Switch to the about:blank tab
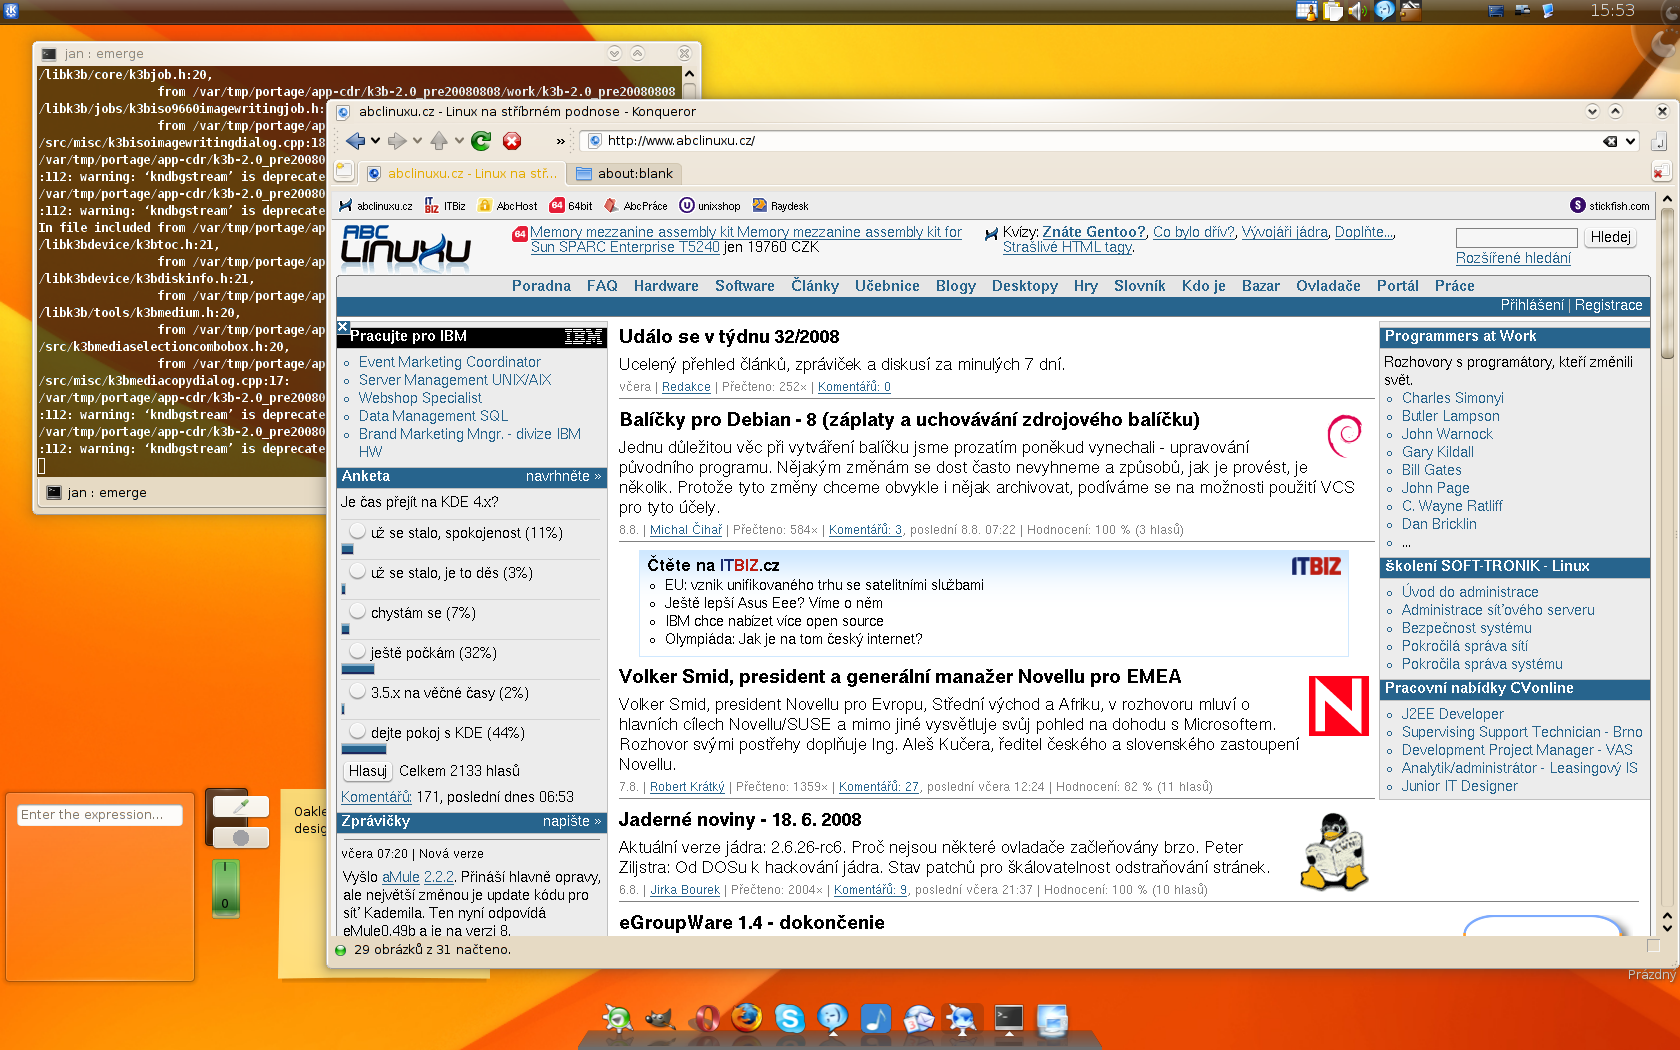 click(625, 173)
